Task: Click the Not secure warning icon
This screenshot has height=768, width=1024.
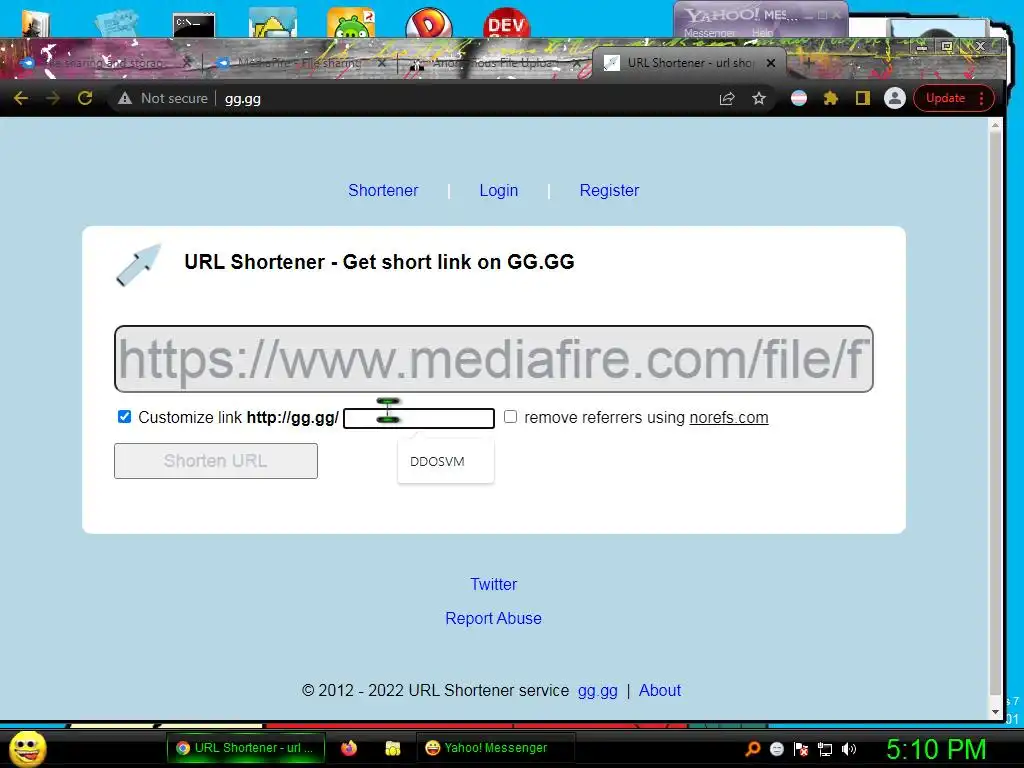Action: pyautogui.click(x=125, y=99)
